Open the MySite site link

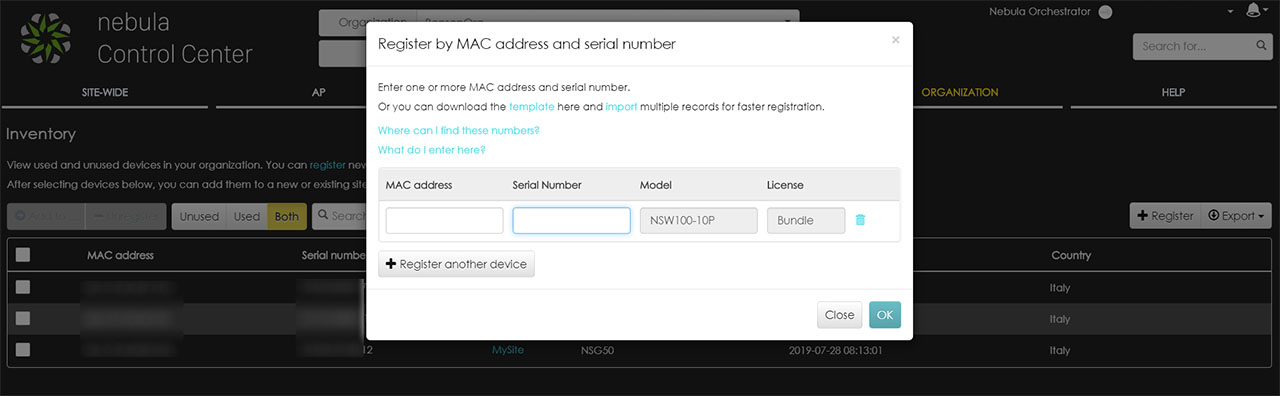508,350
